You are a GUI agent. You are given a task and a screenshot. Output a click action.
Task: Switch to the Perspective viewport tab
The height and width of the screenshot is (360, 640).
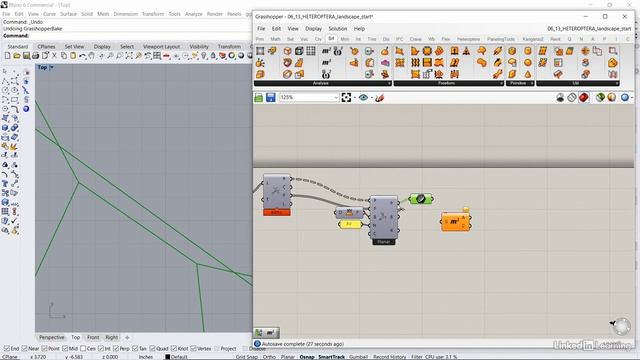tap(52, 338)
